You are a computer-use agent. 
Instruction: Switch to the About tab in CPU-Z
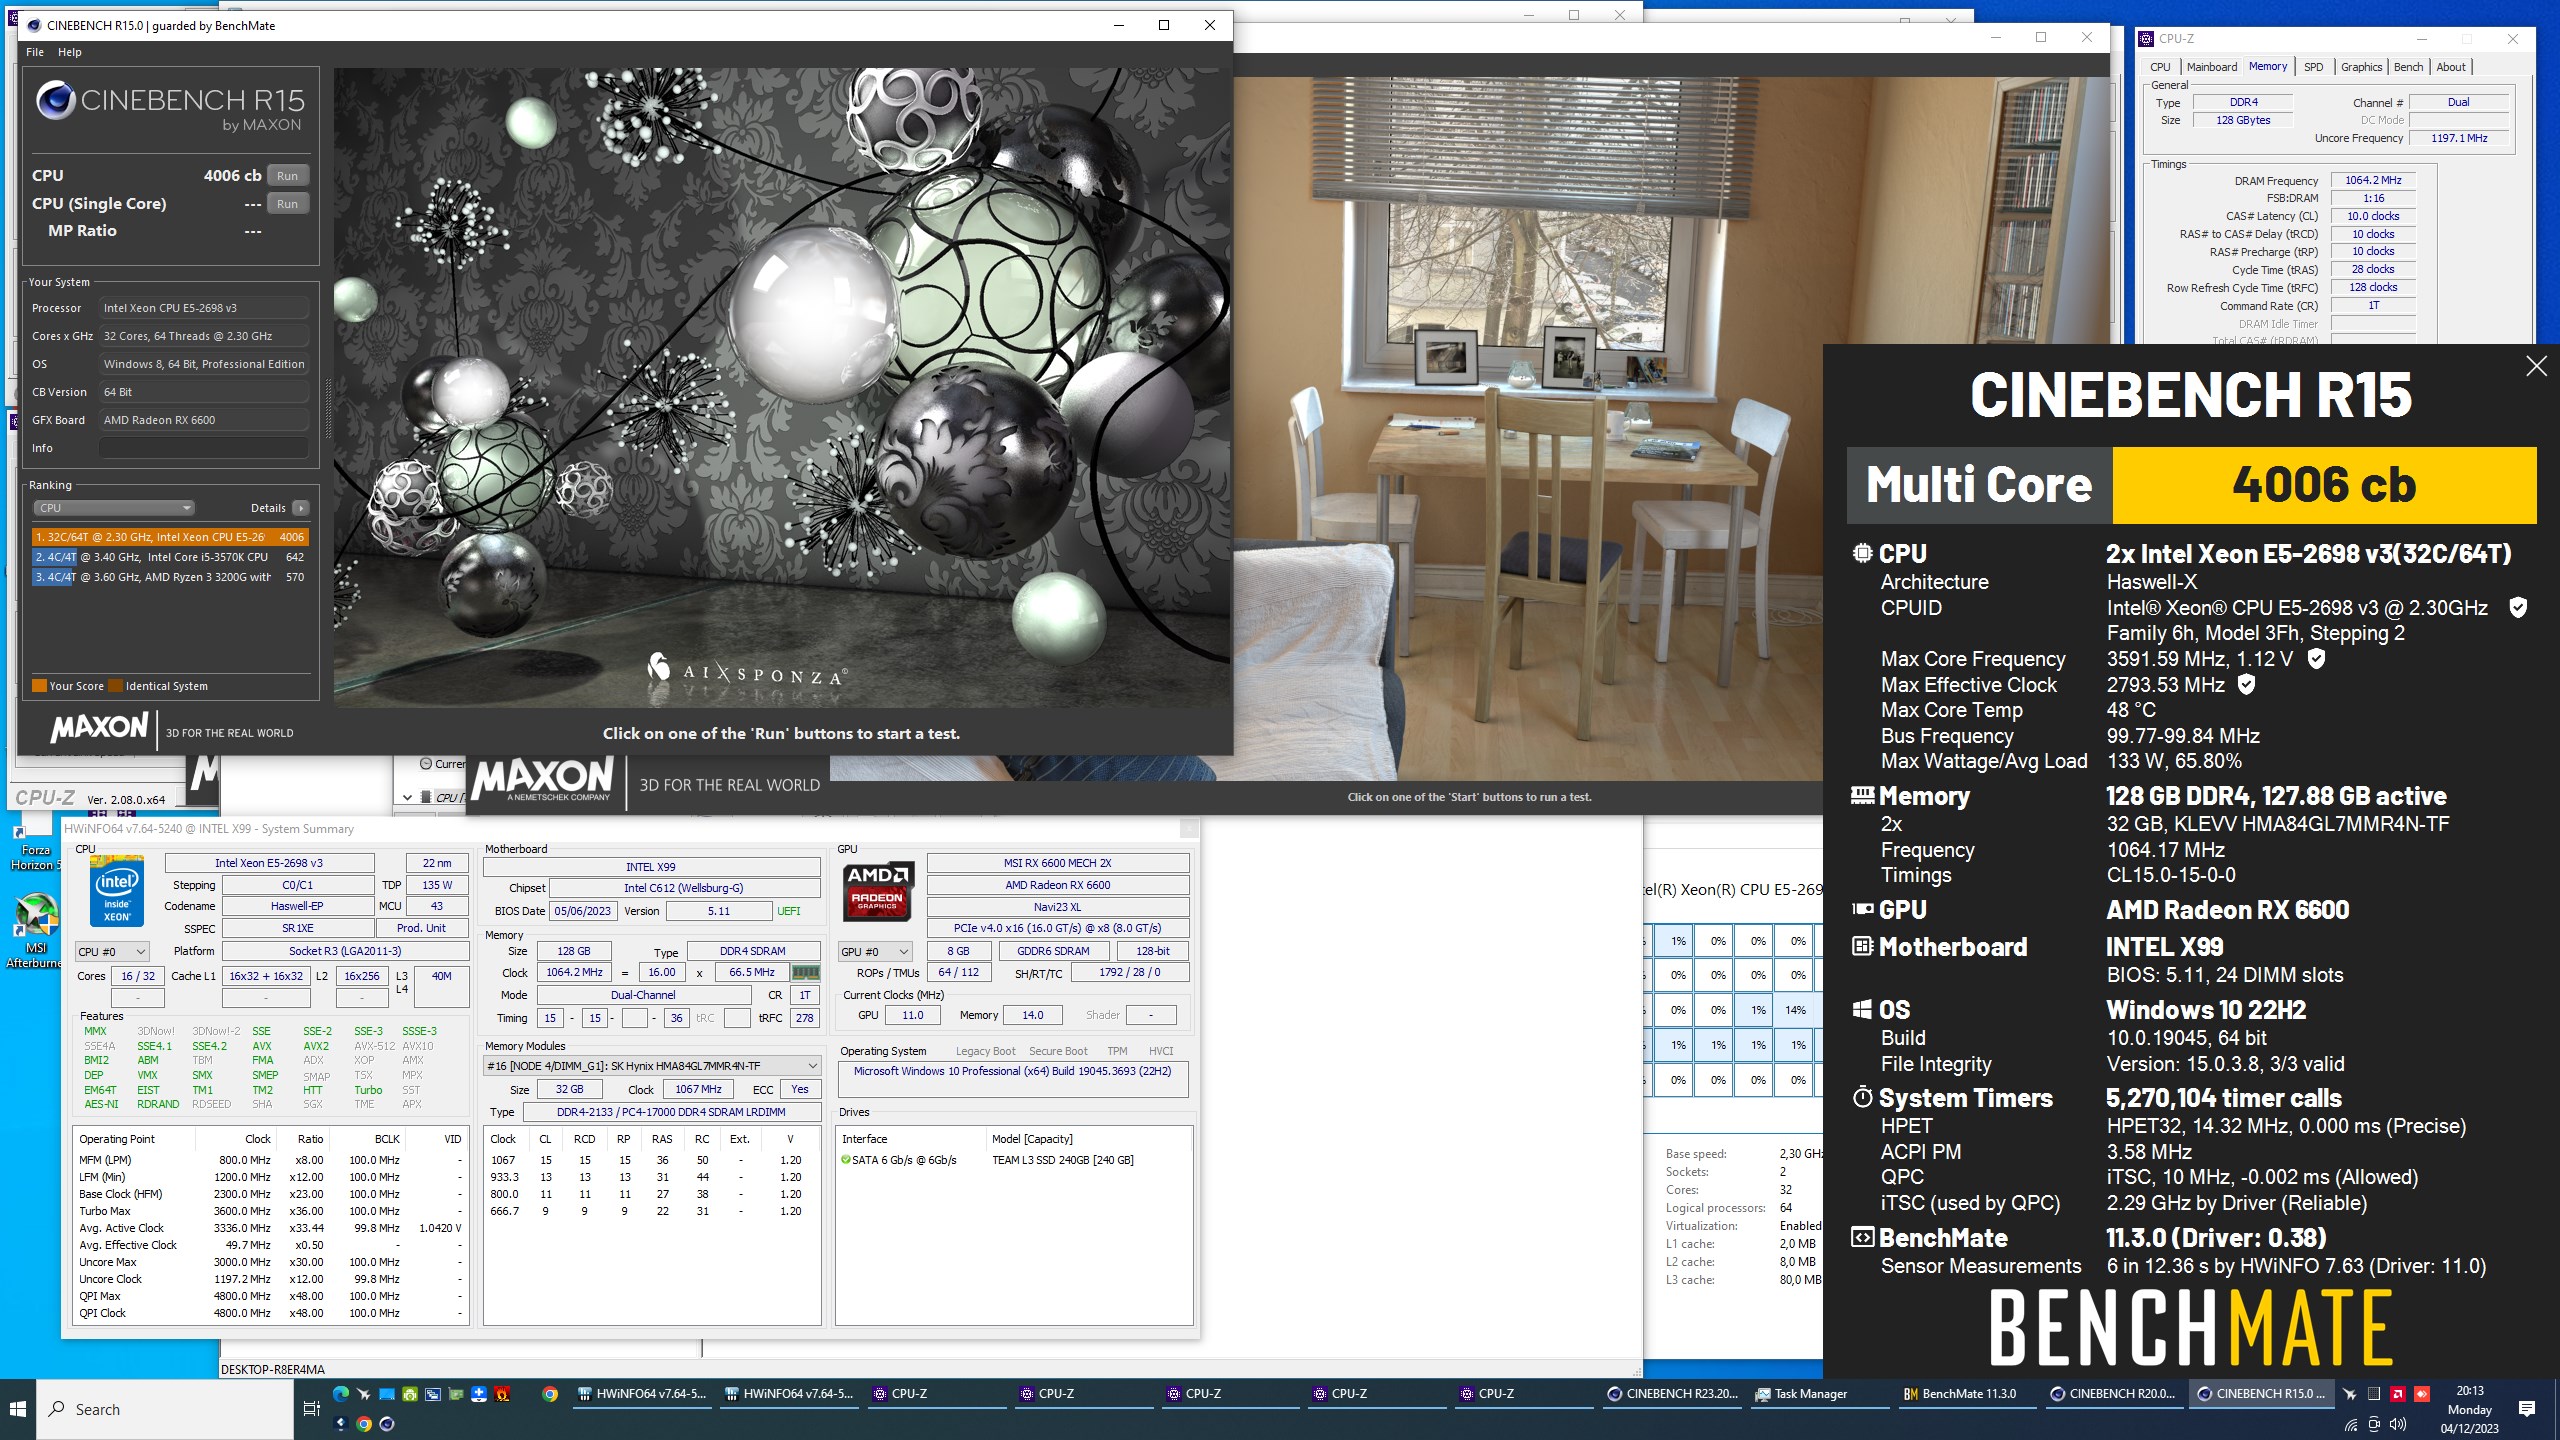click(2450, 67)
